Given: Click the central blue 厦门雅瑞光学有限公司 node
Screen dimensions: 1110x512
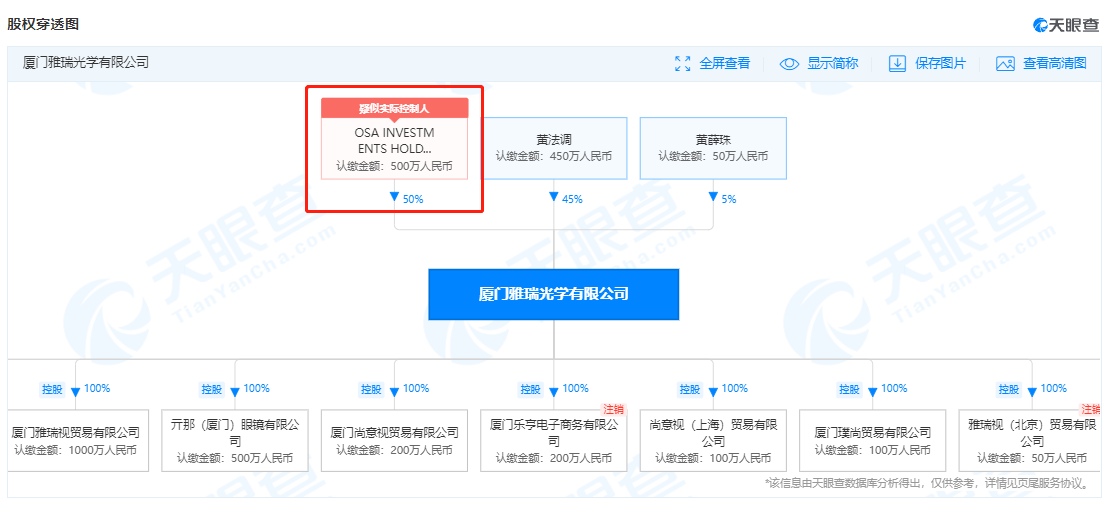Looking at the screenshot, I should tap(553, 294).
